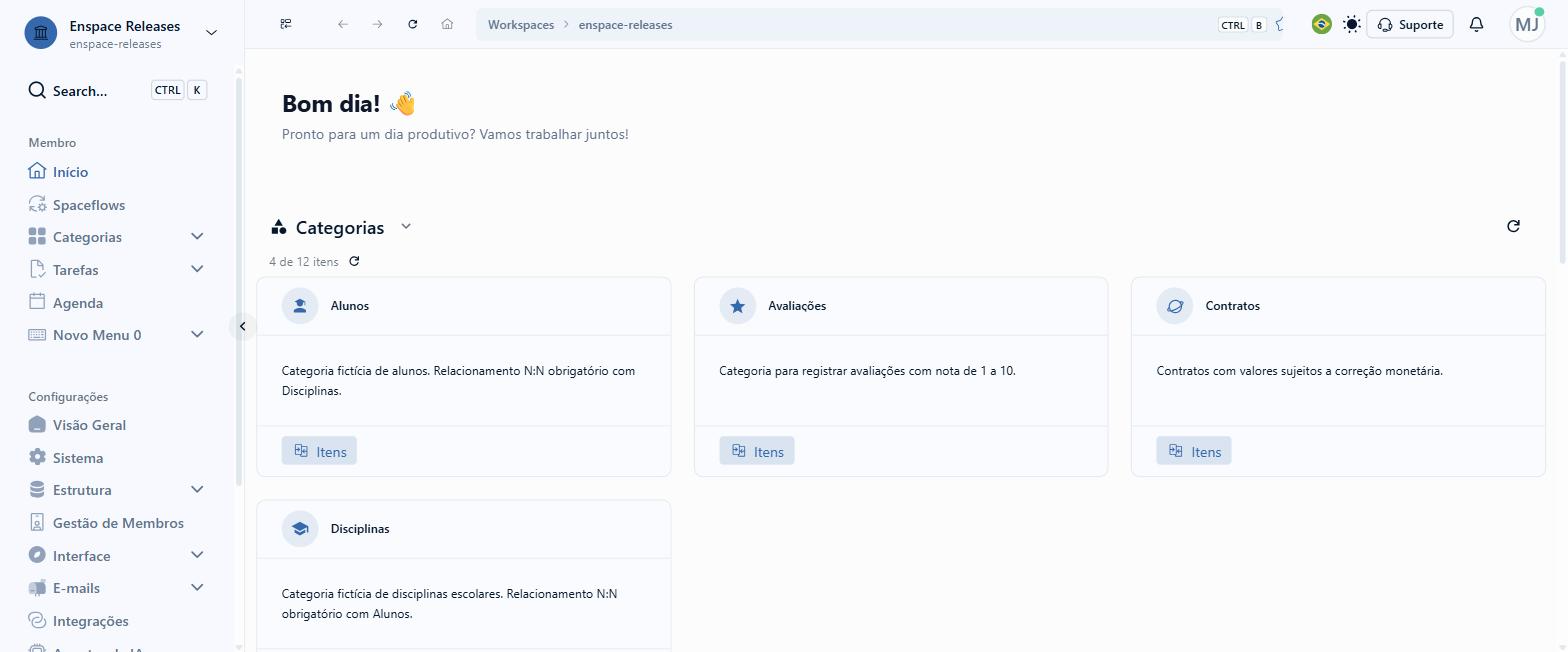Screen dimensions: 1568x652
Task: Expand the Tarefas sidebar chevron
Action: [x=197, y=269]
